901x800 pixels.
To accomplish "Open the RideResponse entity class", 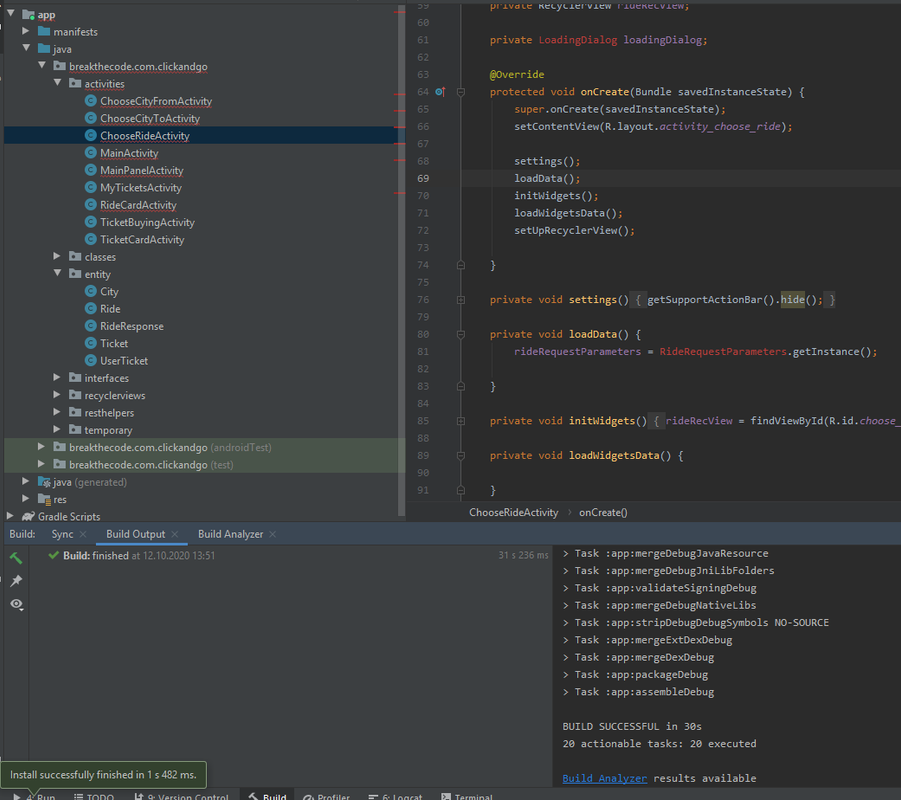I will click(x=132, y=326).
